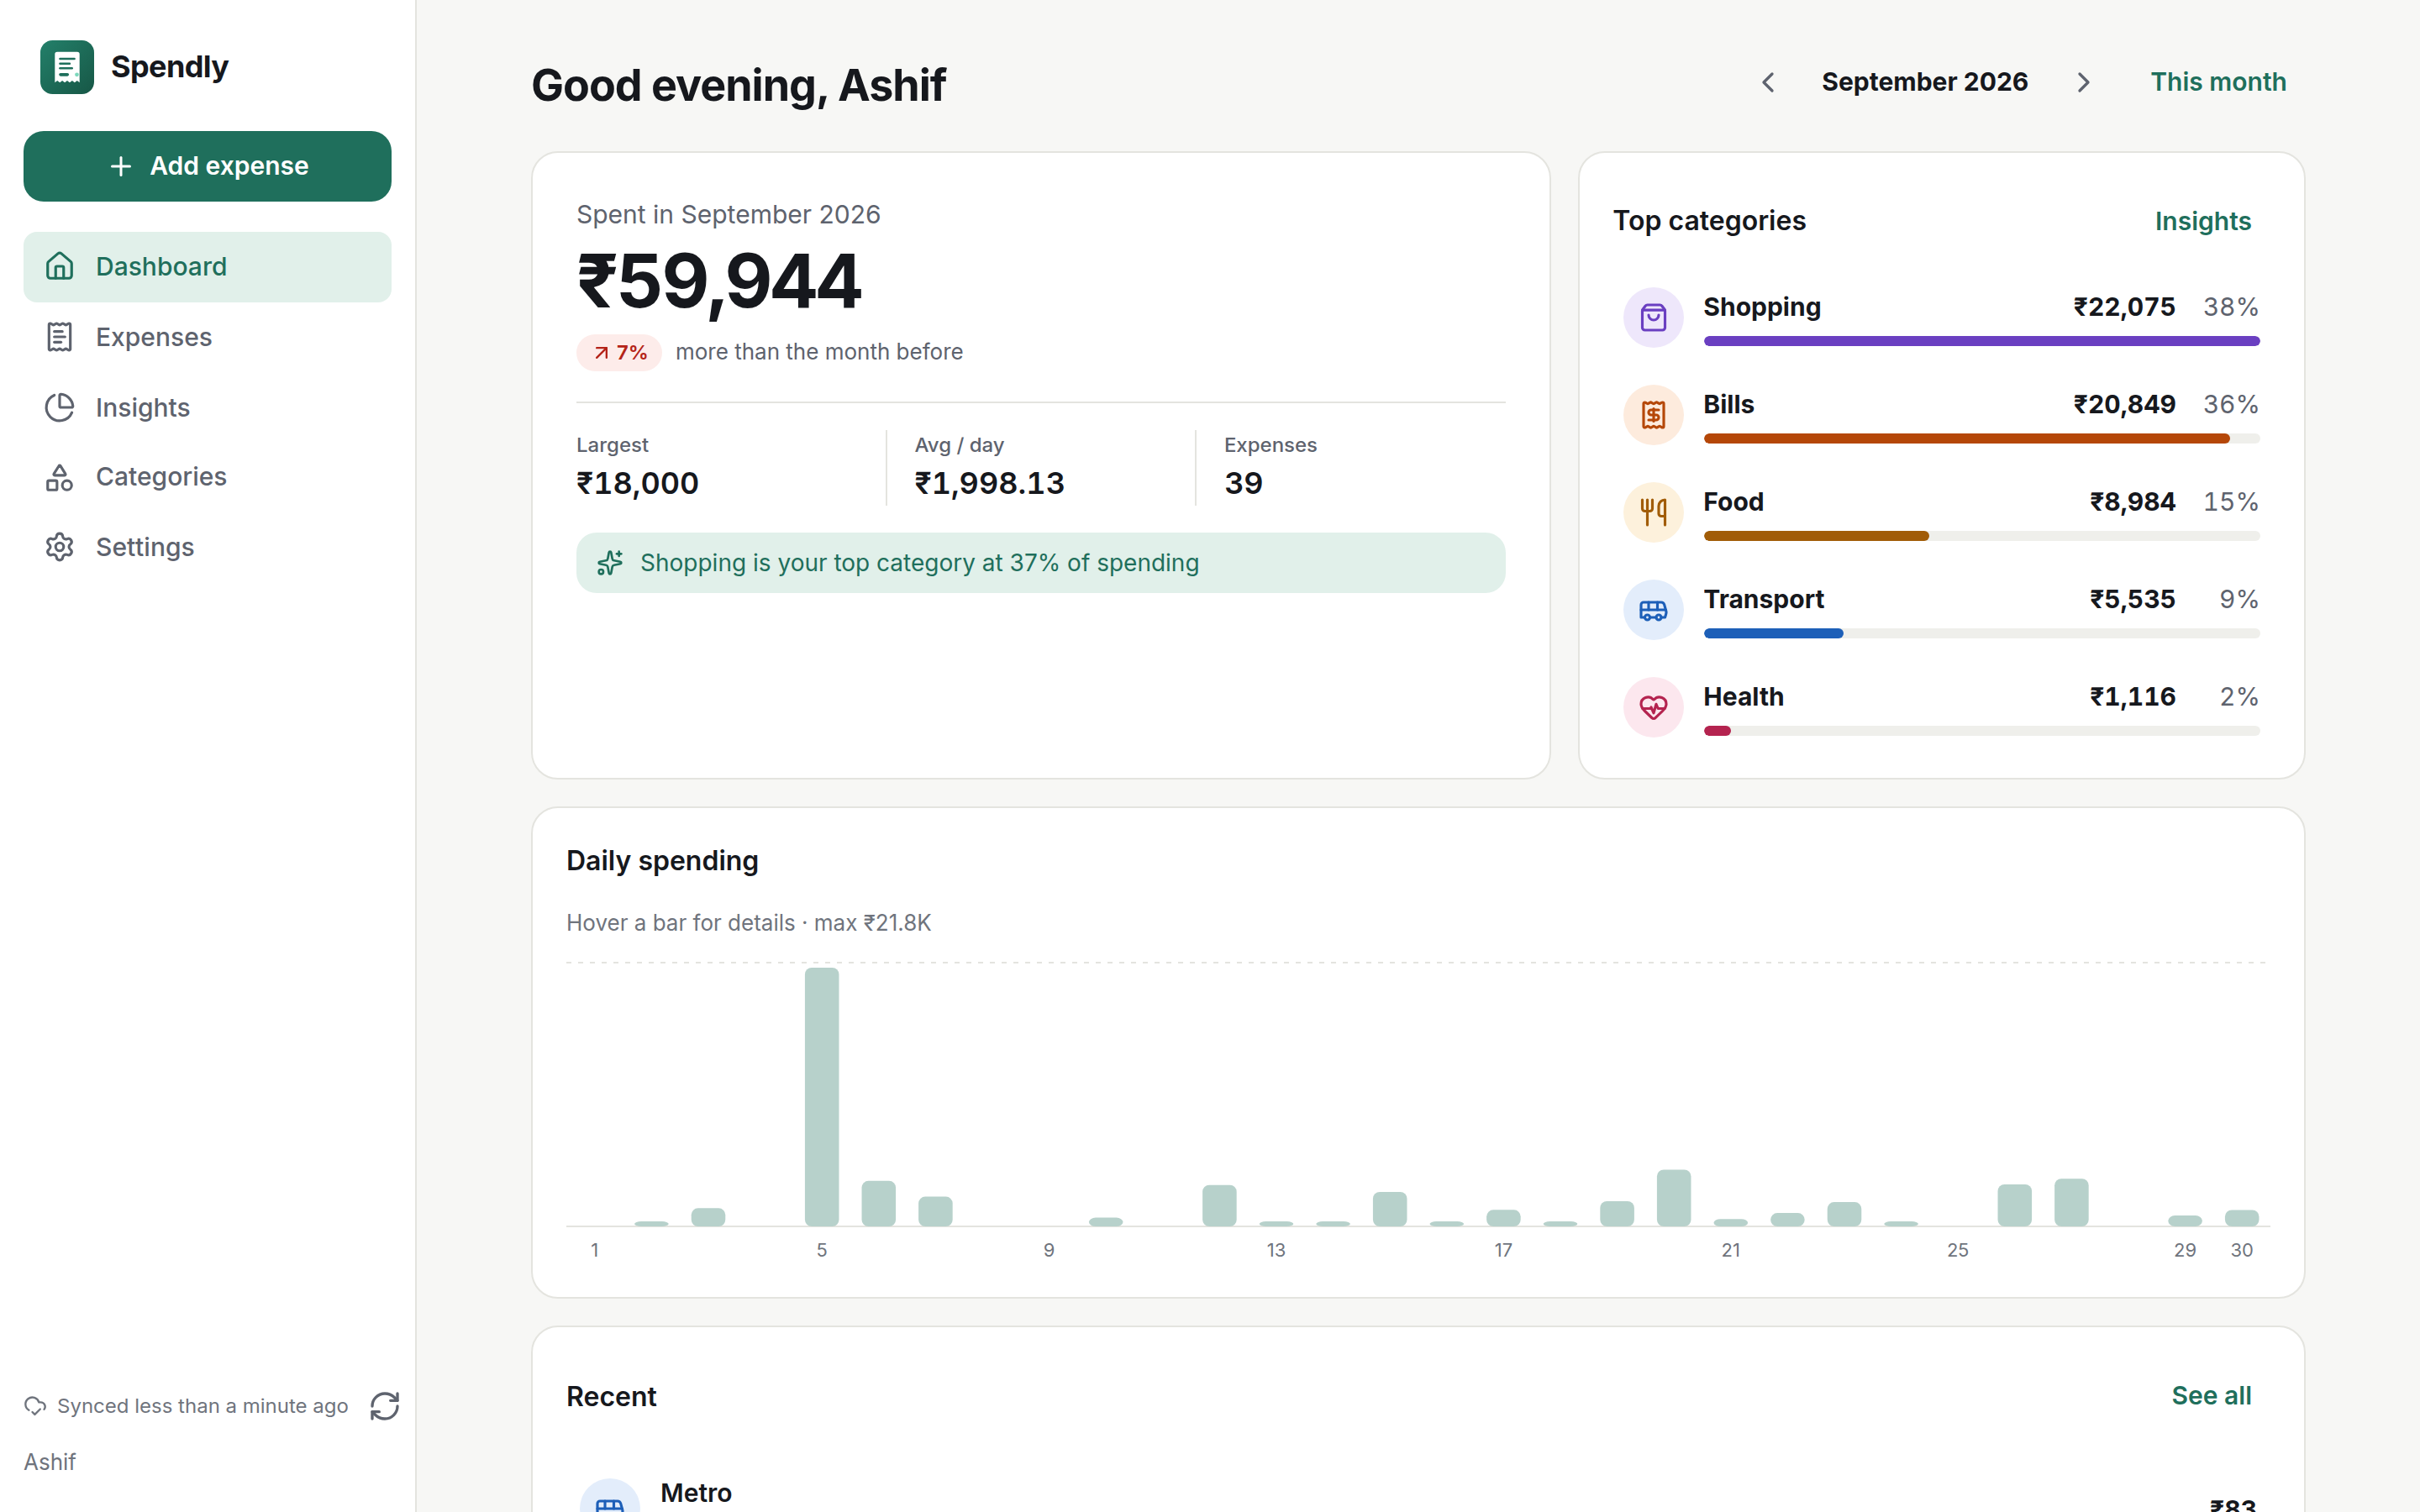Click the Dashboard home icon
The width and height of the screenshot is (2420, 1512).
click(60, 267)
